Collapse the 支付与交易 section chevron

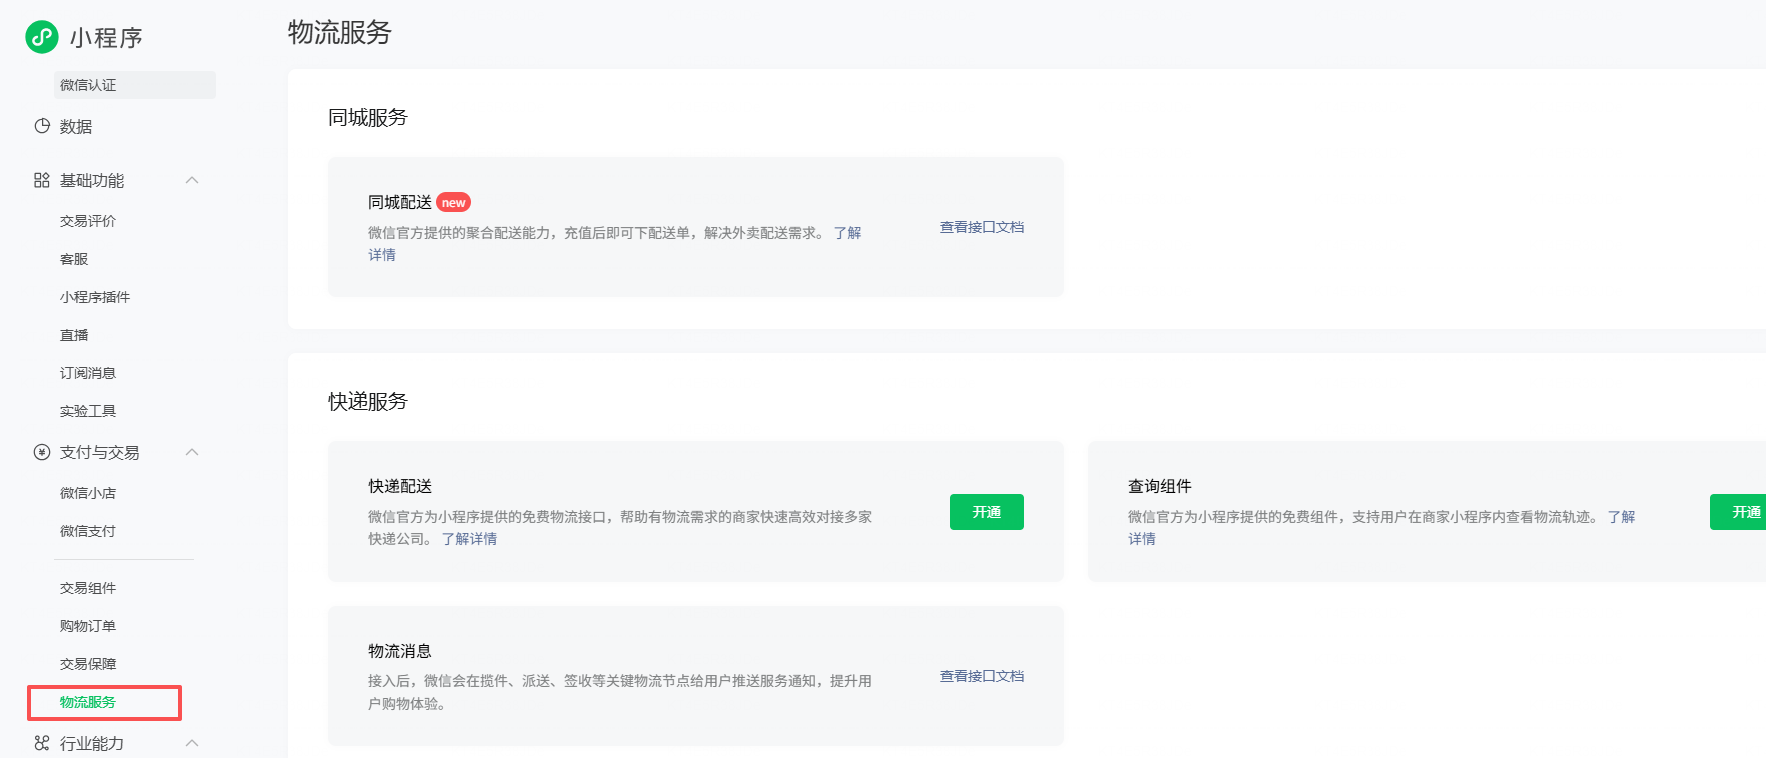tap(192, 452)
